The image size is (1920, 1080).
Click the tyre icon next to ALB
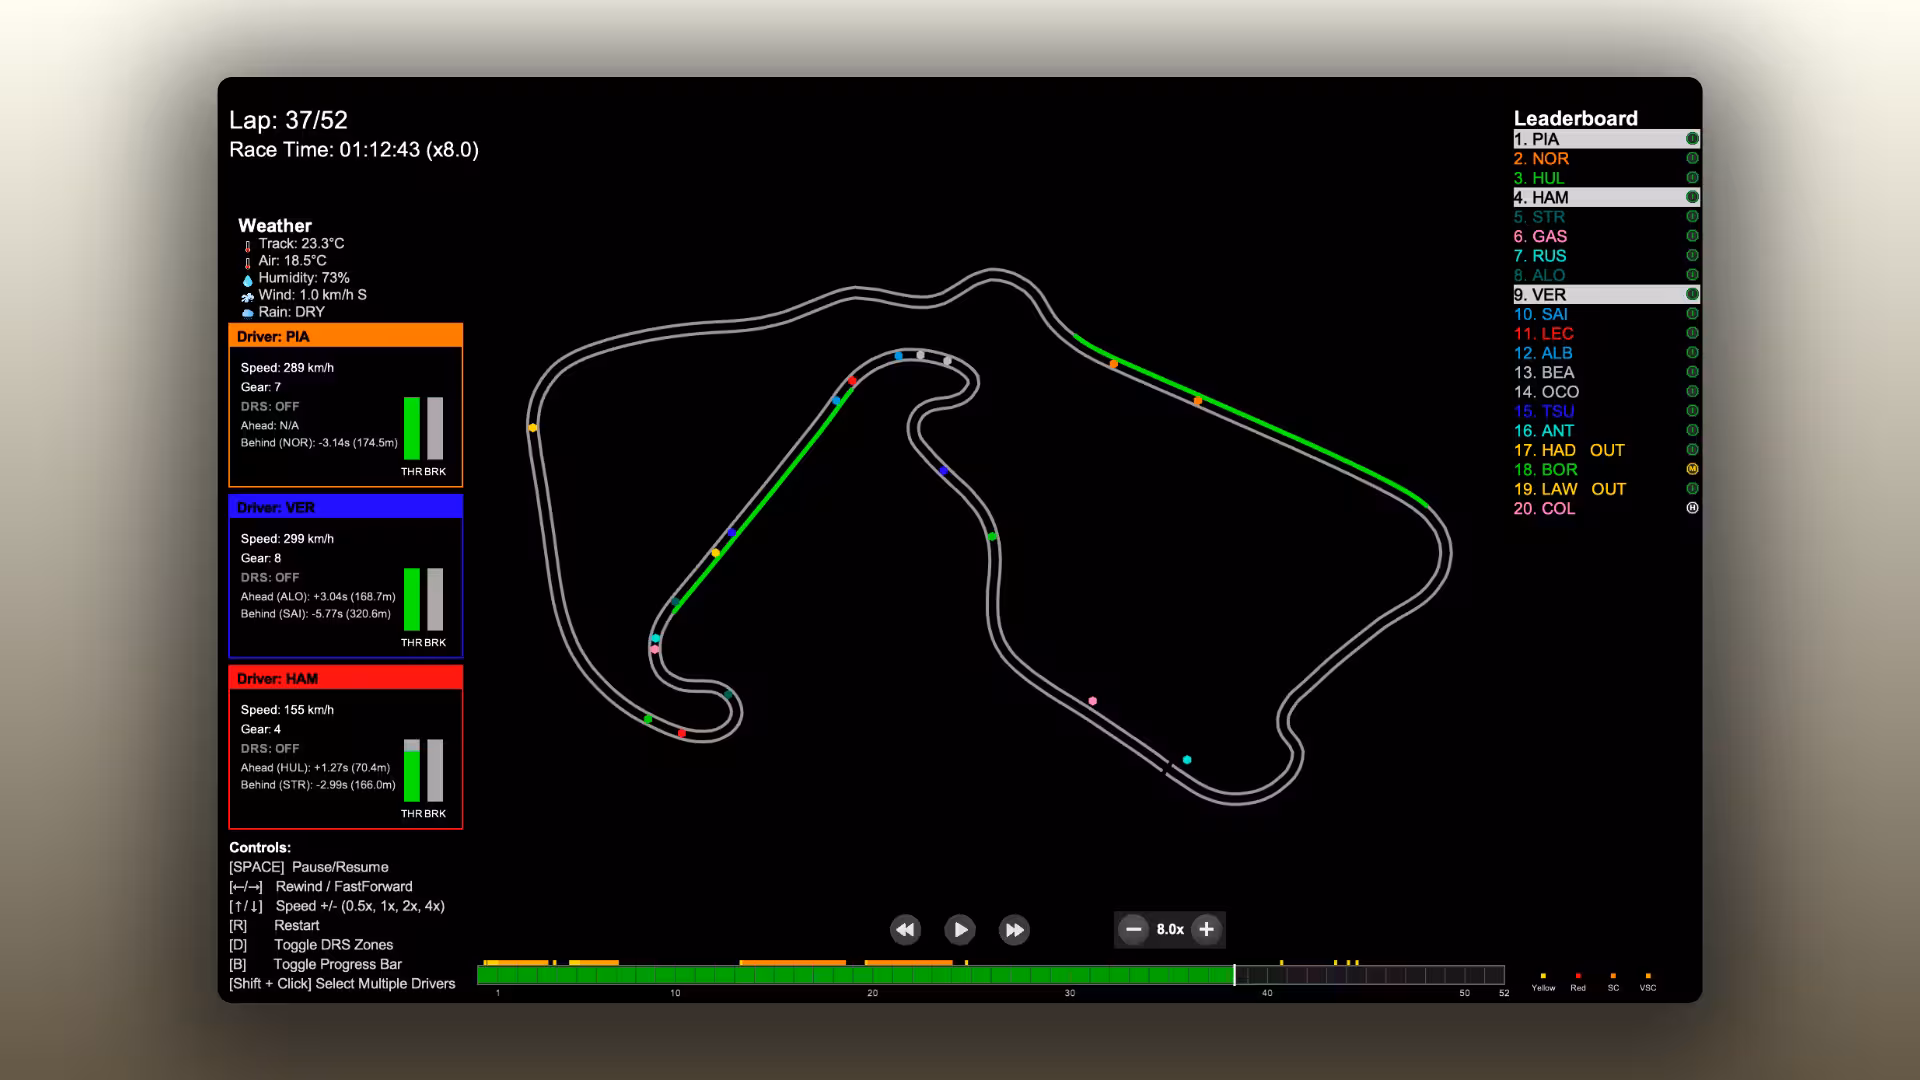[x=1692, y=353]
